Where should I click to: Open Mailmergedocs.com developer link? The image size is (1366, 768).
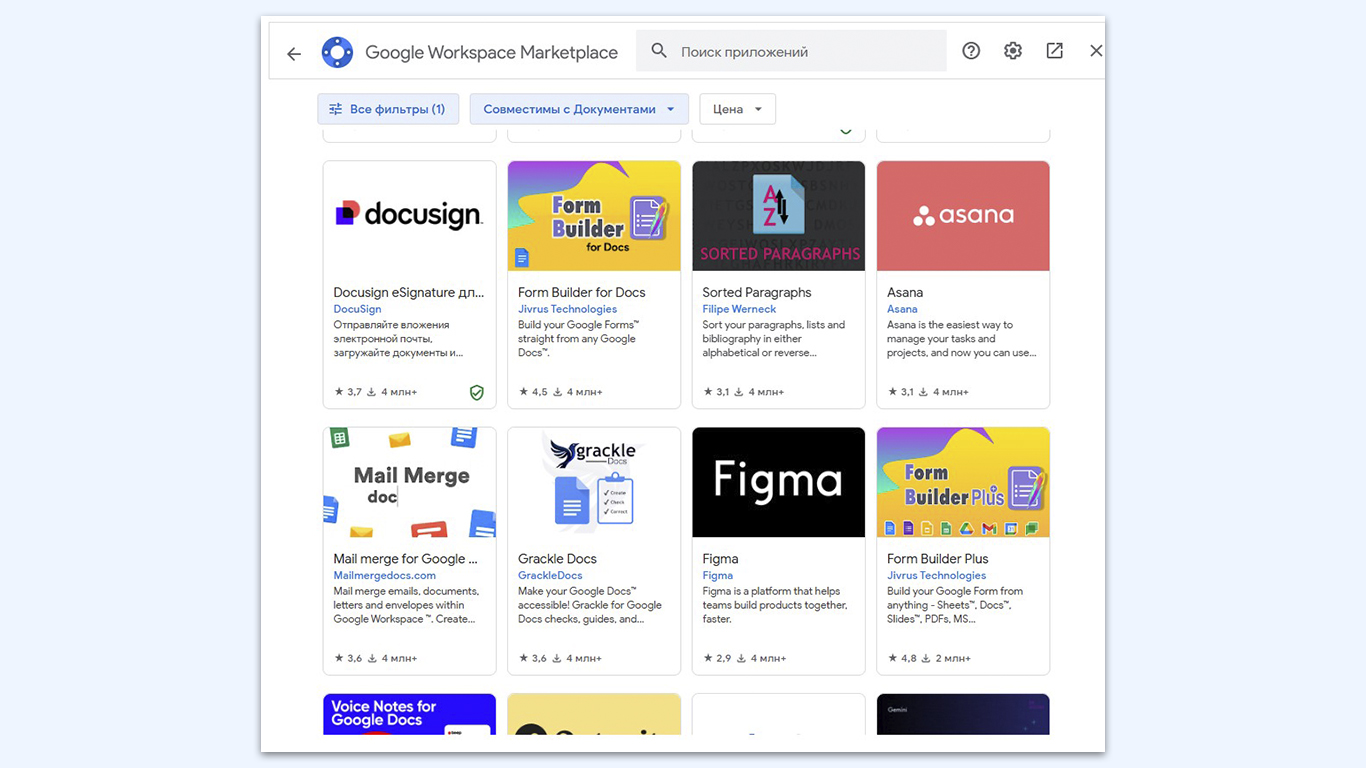[384, 575]
